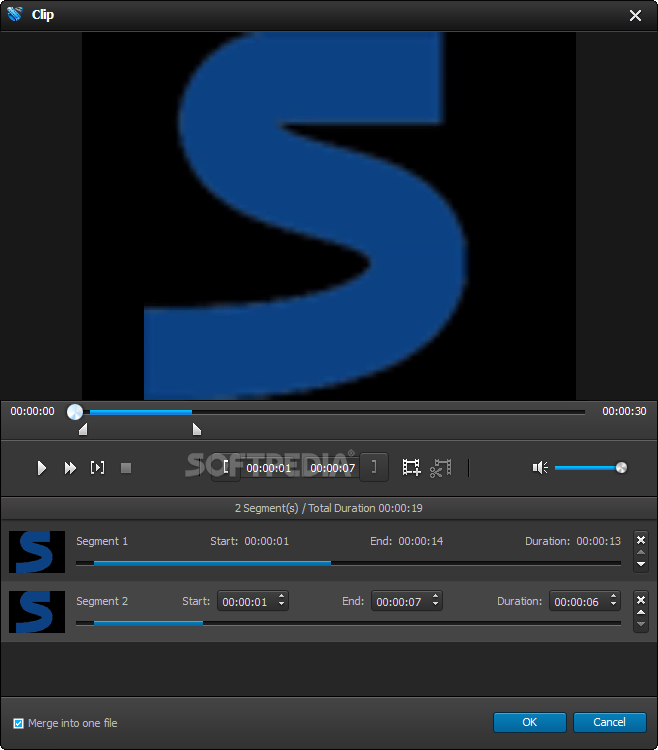Confirm clip with OK button
658x750 pixels.
530,722
